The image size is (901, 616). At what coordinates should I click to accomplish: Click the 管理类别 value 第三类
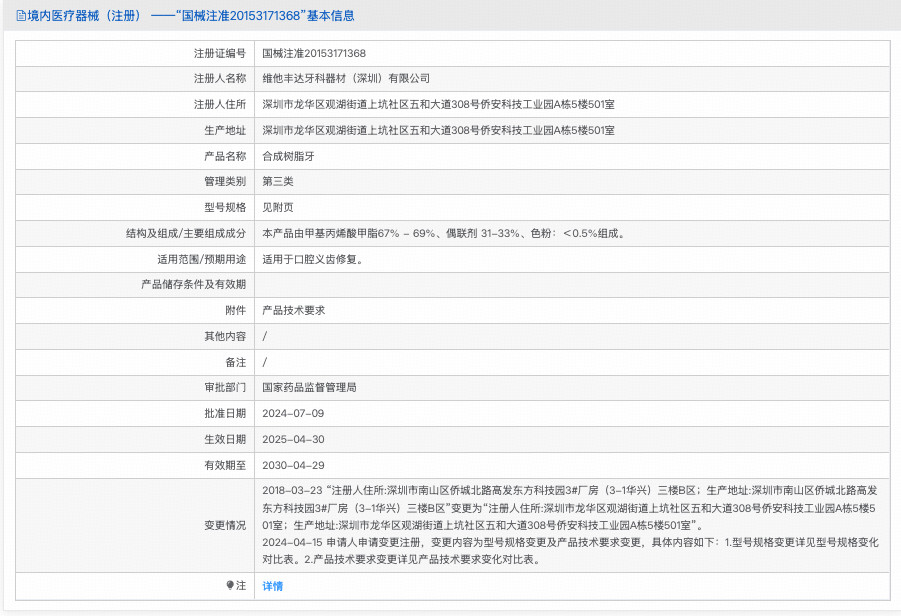(x=275, y=181)
